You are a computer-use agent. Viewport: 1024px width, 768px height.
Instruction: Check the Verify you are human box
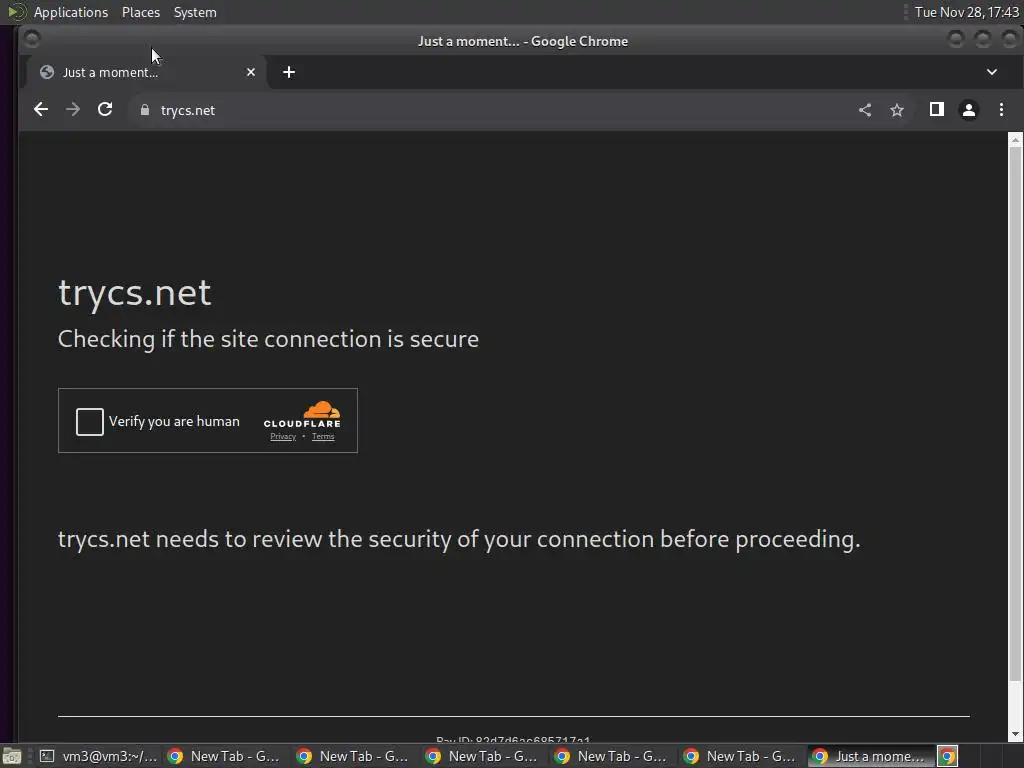pyautogui.click(x=89, y=421)
